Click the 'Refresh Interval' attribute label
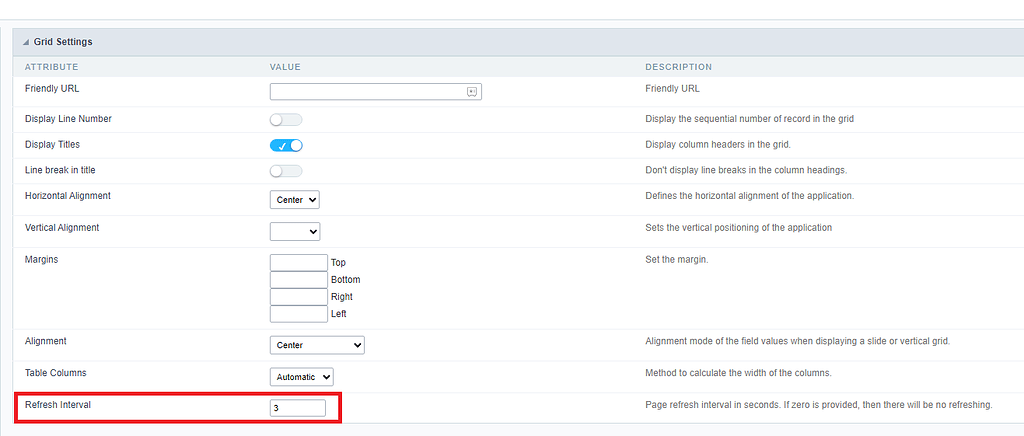This screenshot has width=1024, height=436. coord(57,405)
